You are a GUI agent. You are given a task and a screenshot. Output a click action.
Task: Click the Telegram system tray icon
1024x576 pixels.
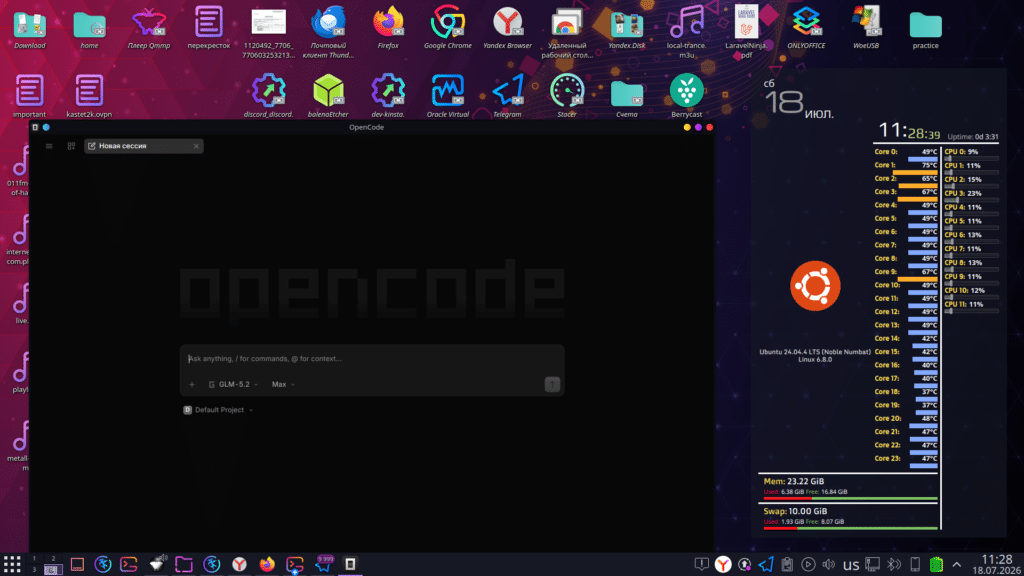coord(765,564)
